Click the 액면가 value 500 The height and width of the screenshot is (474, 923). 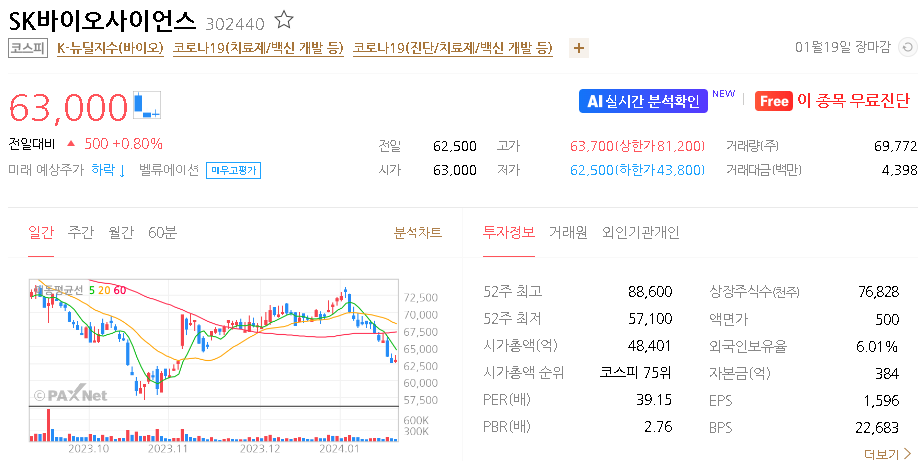click(x=887, y=319)
